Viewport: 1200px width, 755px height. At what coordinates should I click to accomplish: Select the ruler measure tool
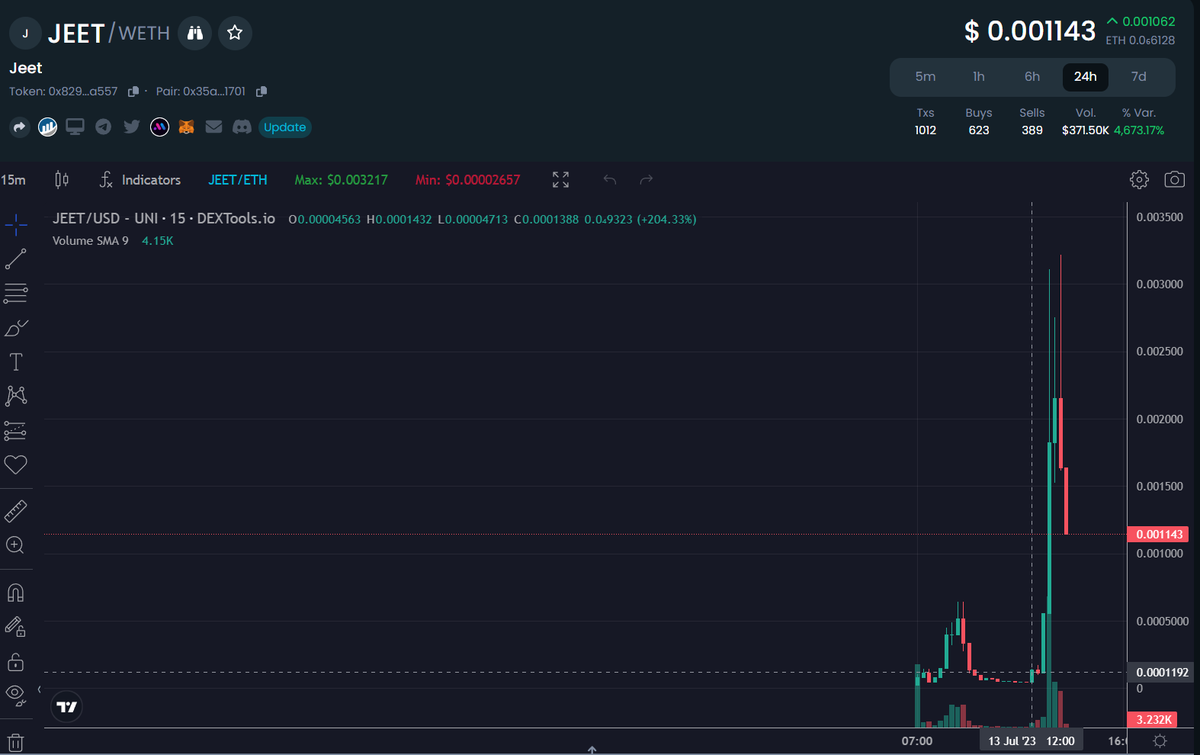tap(16, 511)
